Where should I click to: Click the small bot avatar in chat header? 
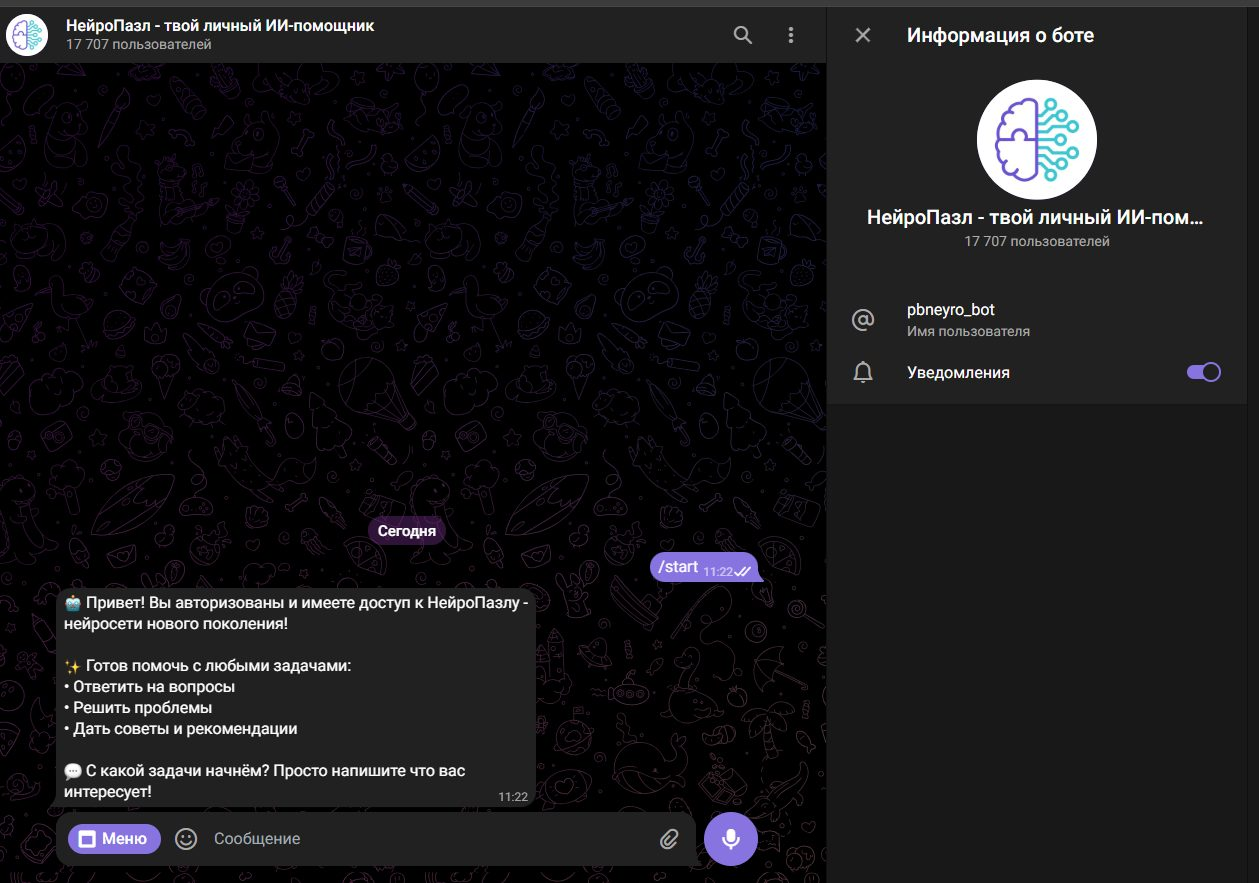(x=27, y=35)
